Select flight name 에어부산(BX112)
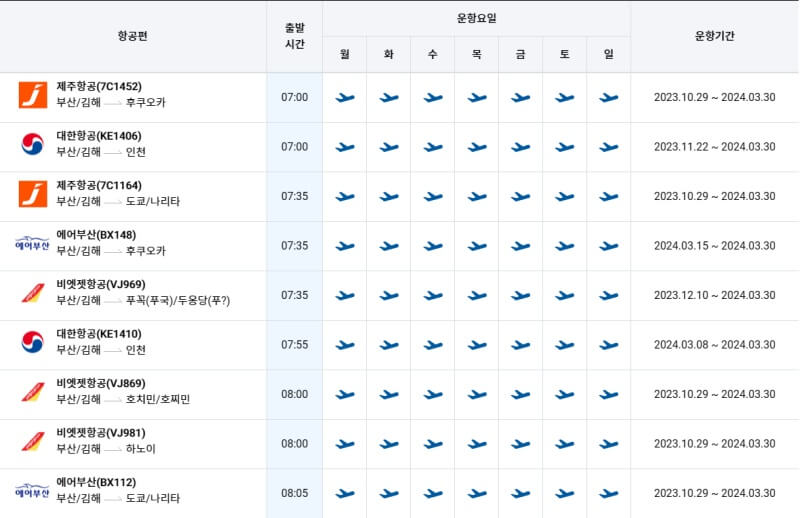Screen dimensions: 800x518 pos(96,482)
